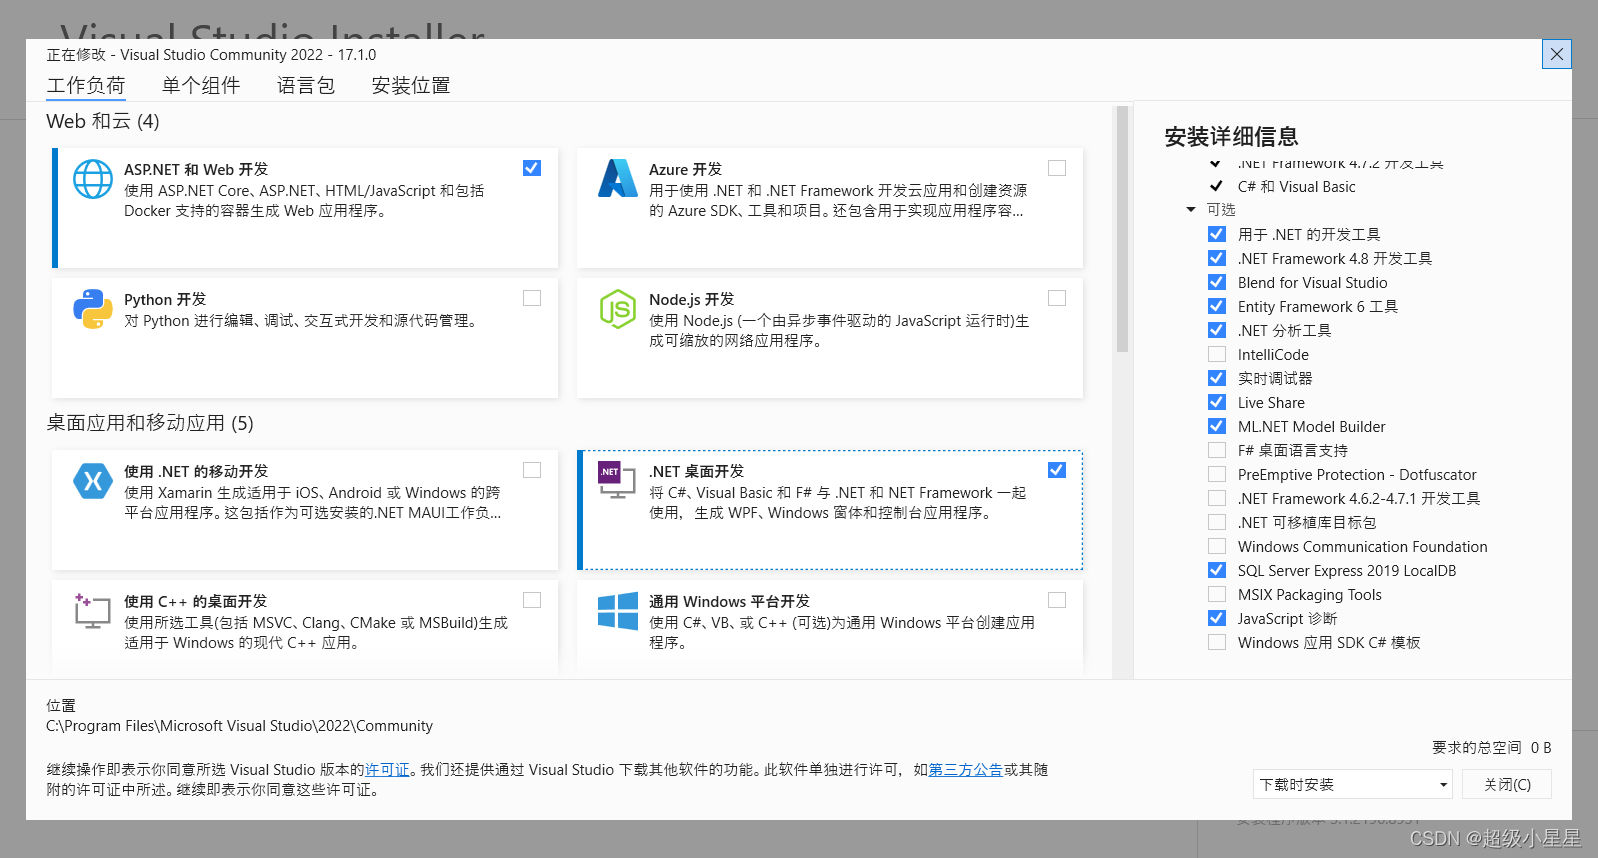
Task: Check the Azure 开发 workload box
Action: 1057,168
